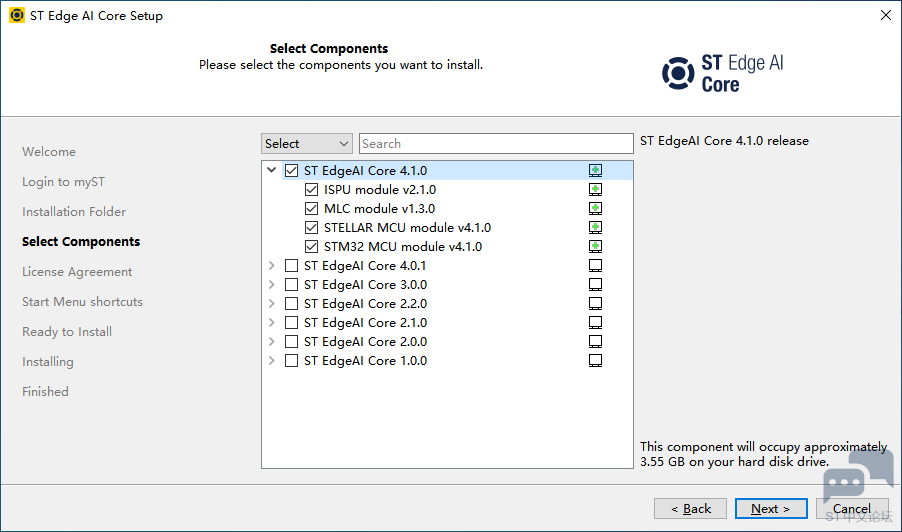
Task: Select the ST EdgeAI Core 2.2.0 label
Action: coord(365,304)
